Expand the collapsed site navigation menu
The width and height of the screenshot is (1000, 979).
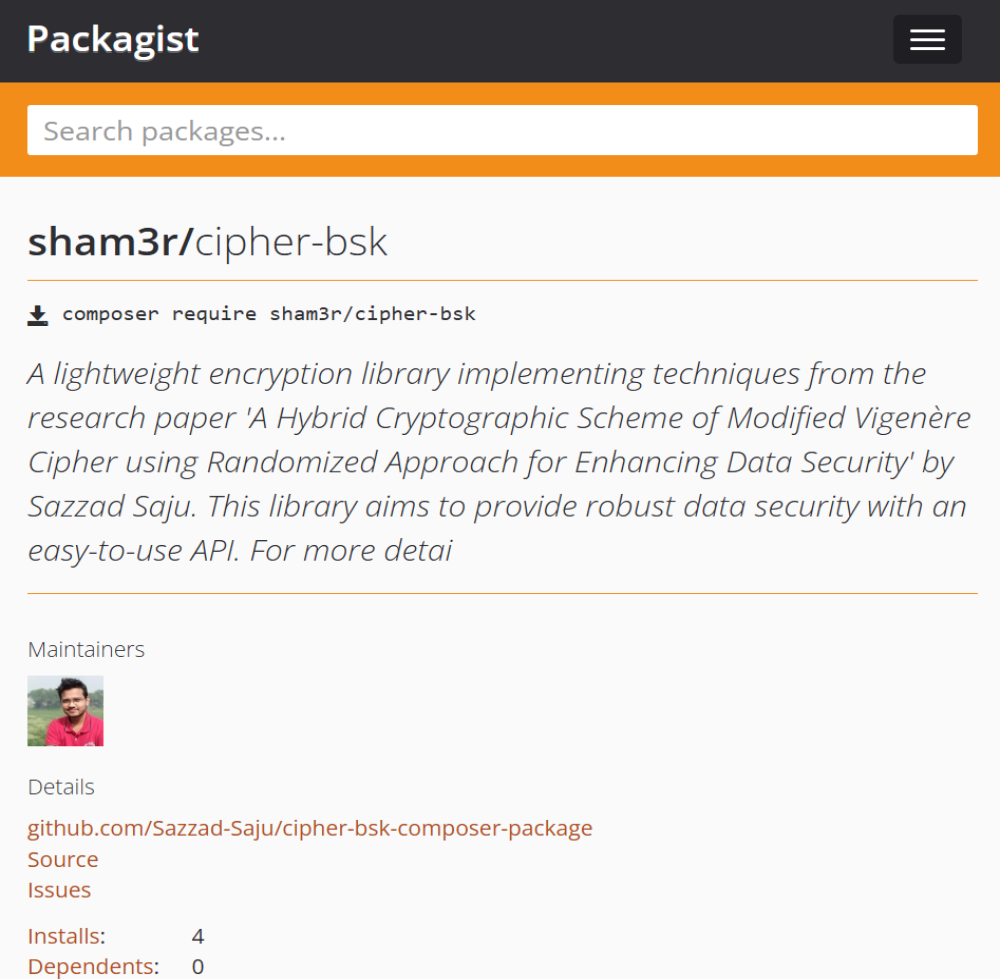point(926,39)
